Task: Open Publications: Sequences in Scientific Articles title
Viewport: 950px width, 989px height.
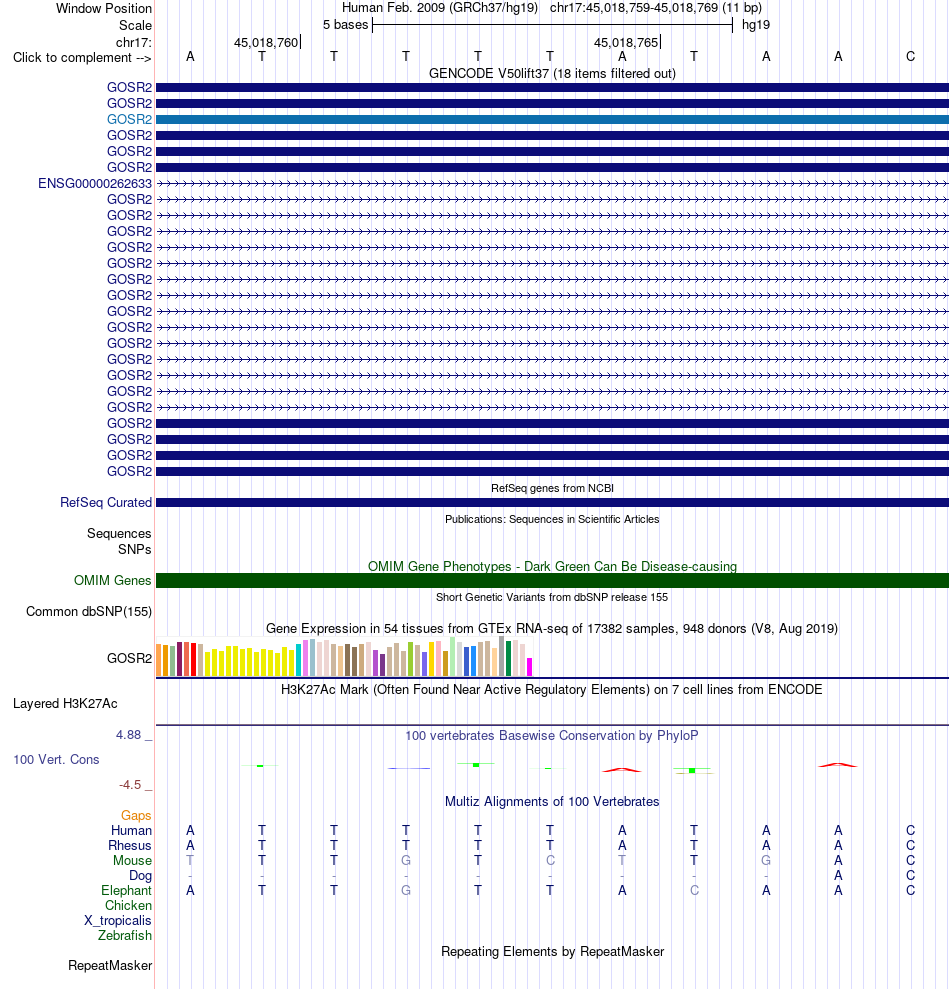Action: (552, 519)
